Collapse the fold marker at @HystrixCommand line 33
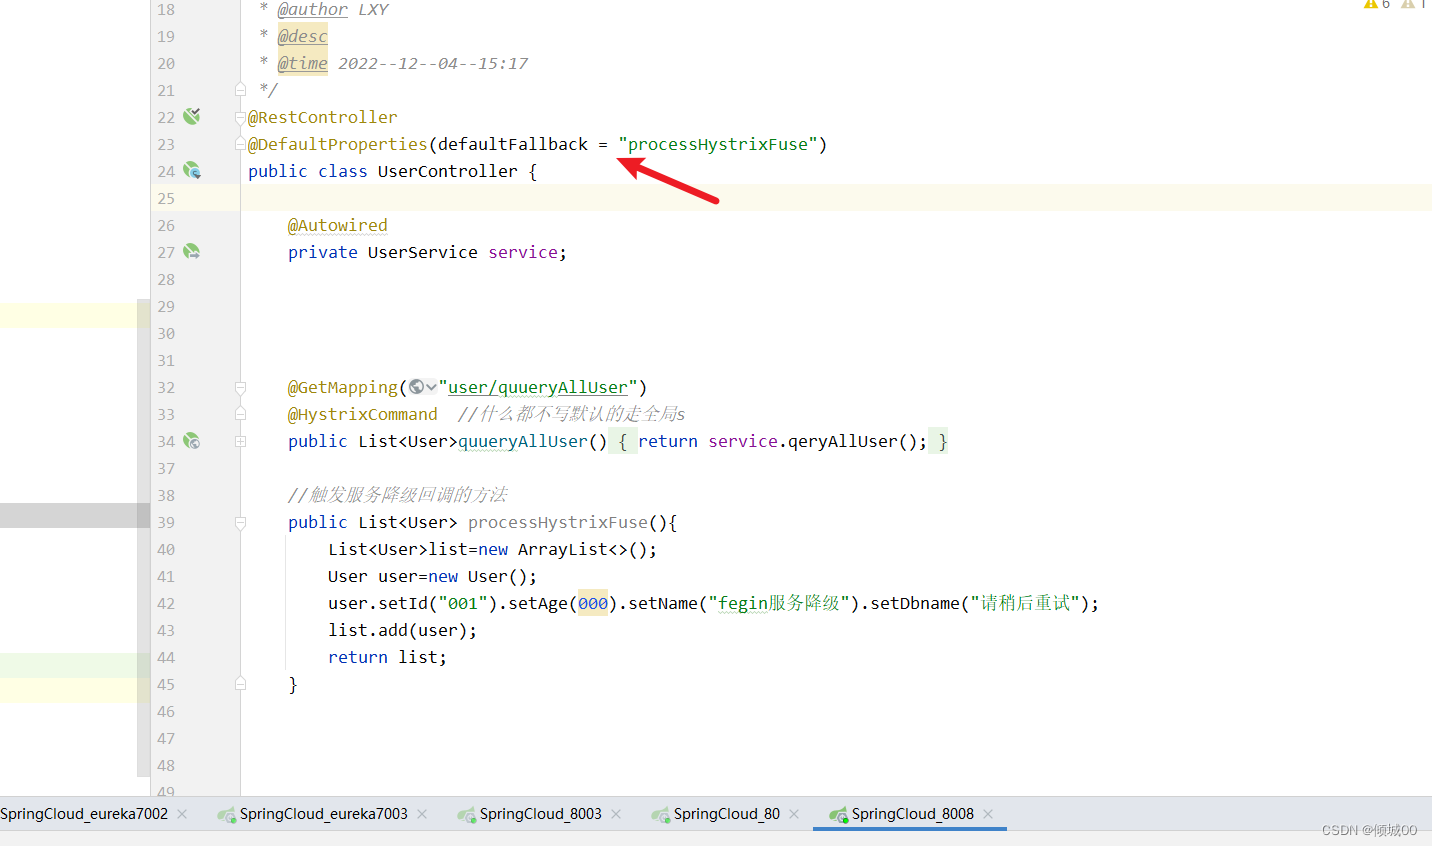Image resolution: width=1432 pixels, height=846 pixels. click(x=240, y=414)
